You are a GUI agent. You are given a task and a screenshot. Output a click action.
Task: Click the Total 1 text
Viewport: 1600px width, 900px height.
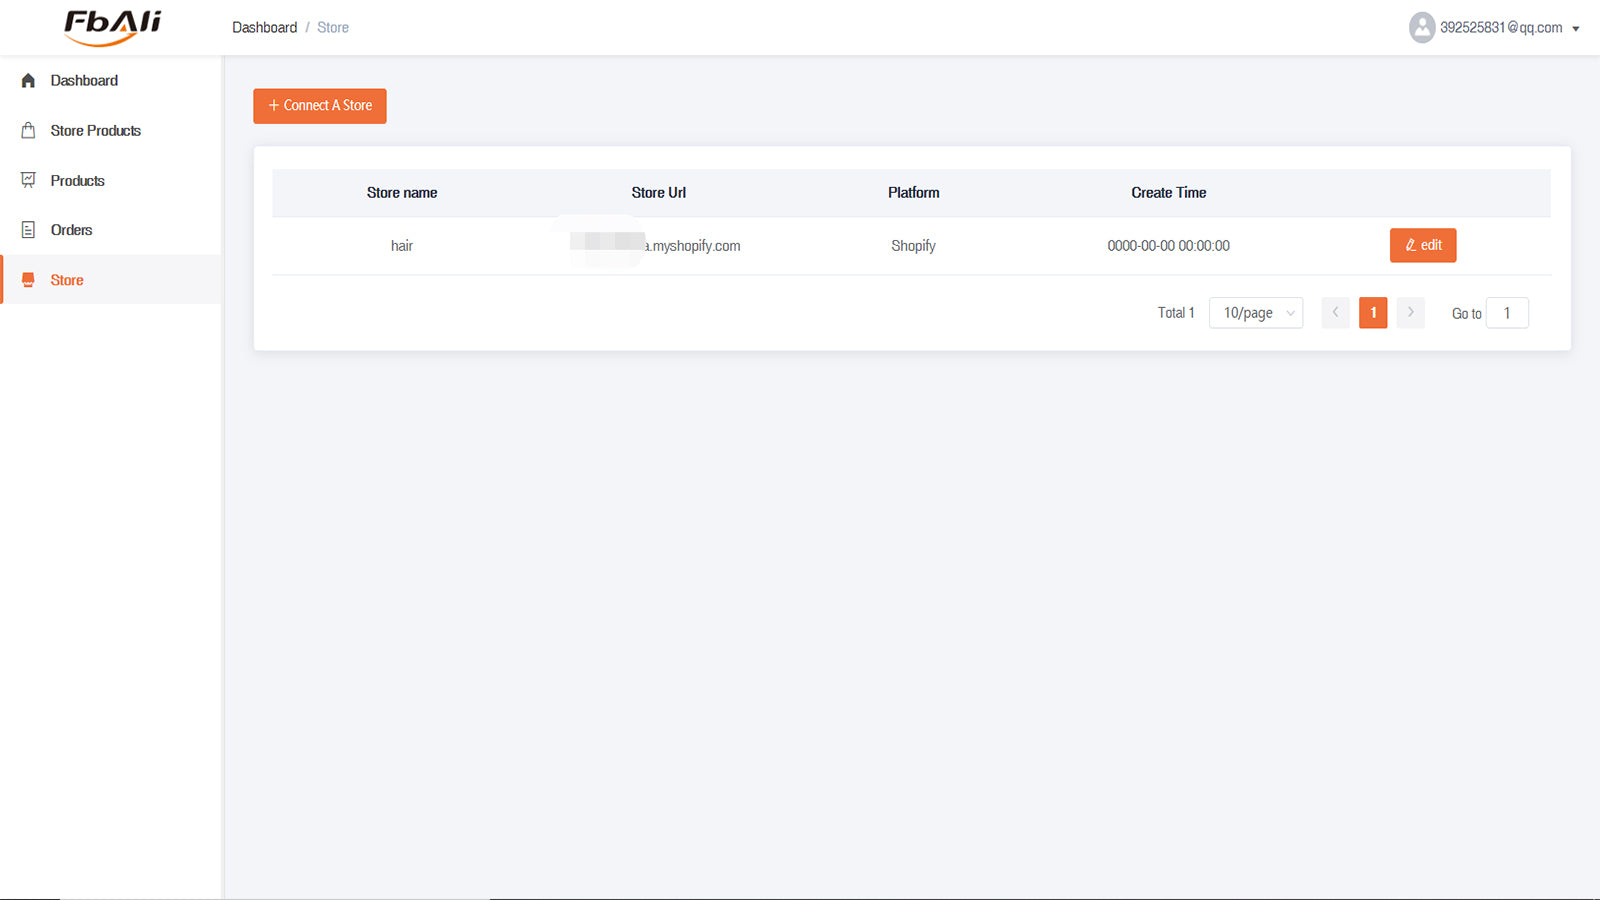click(x=1176, y=313)
